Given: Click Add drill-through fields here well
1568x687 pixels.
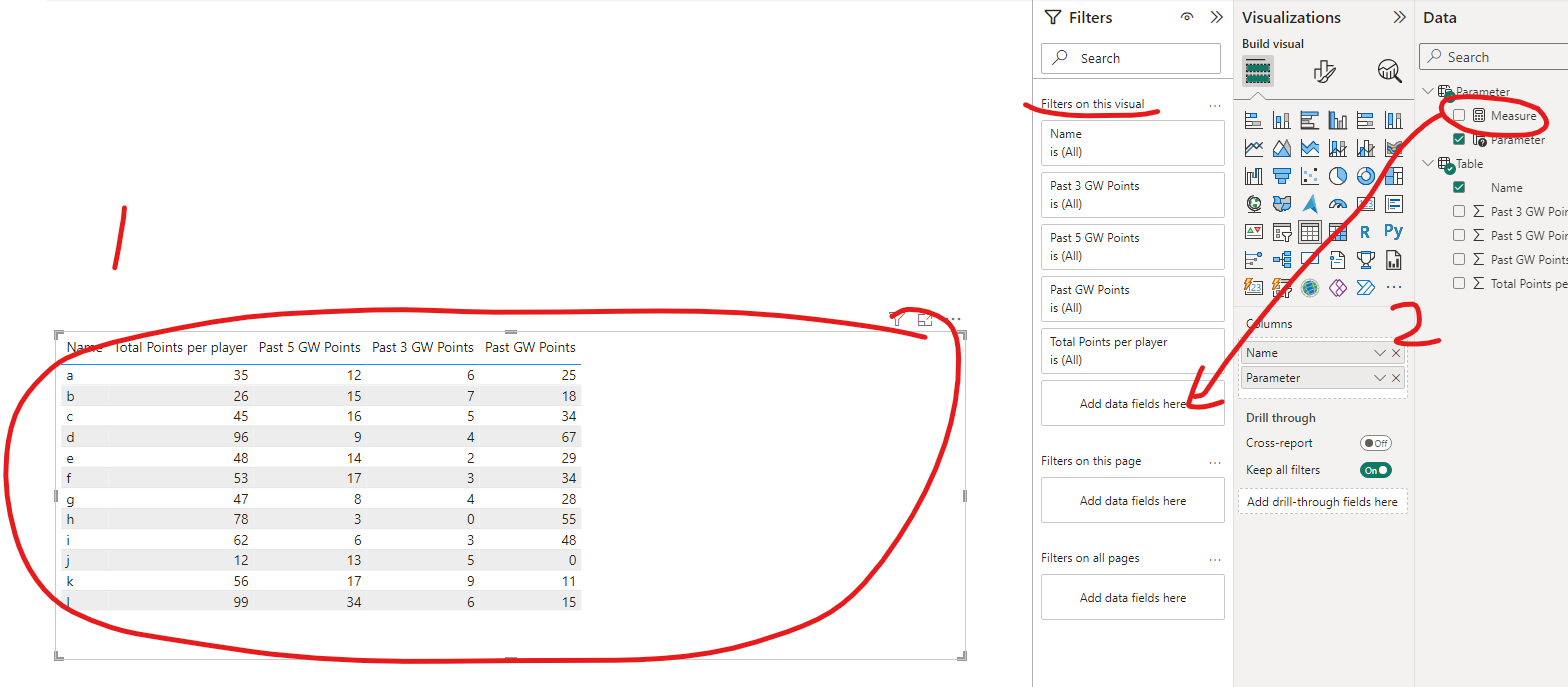Looking at the screenshot, I should pos(1322,502).
